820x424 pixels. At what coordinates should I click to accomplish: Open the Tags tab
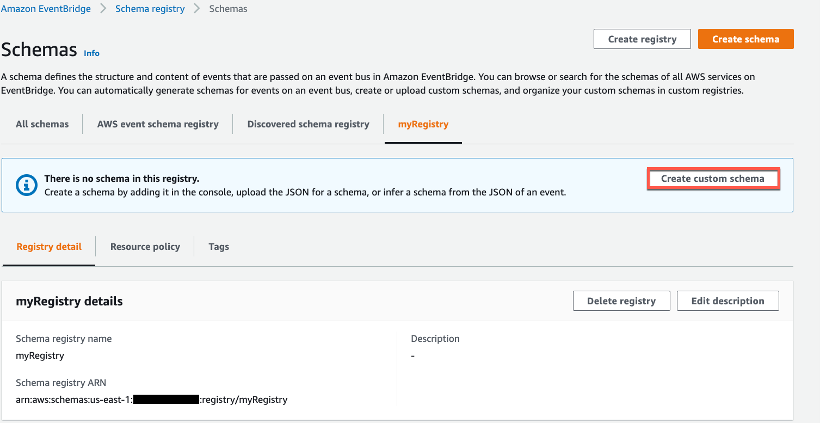218,246
